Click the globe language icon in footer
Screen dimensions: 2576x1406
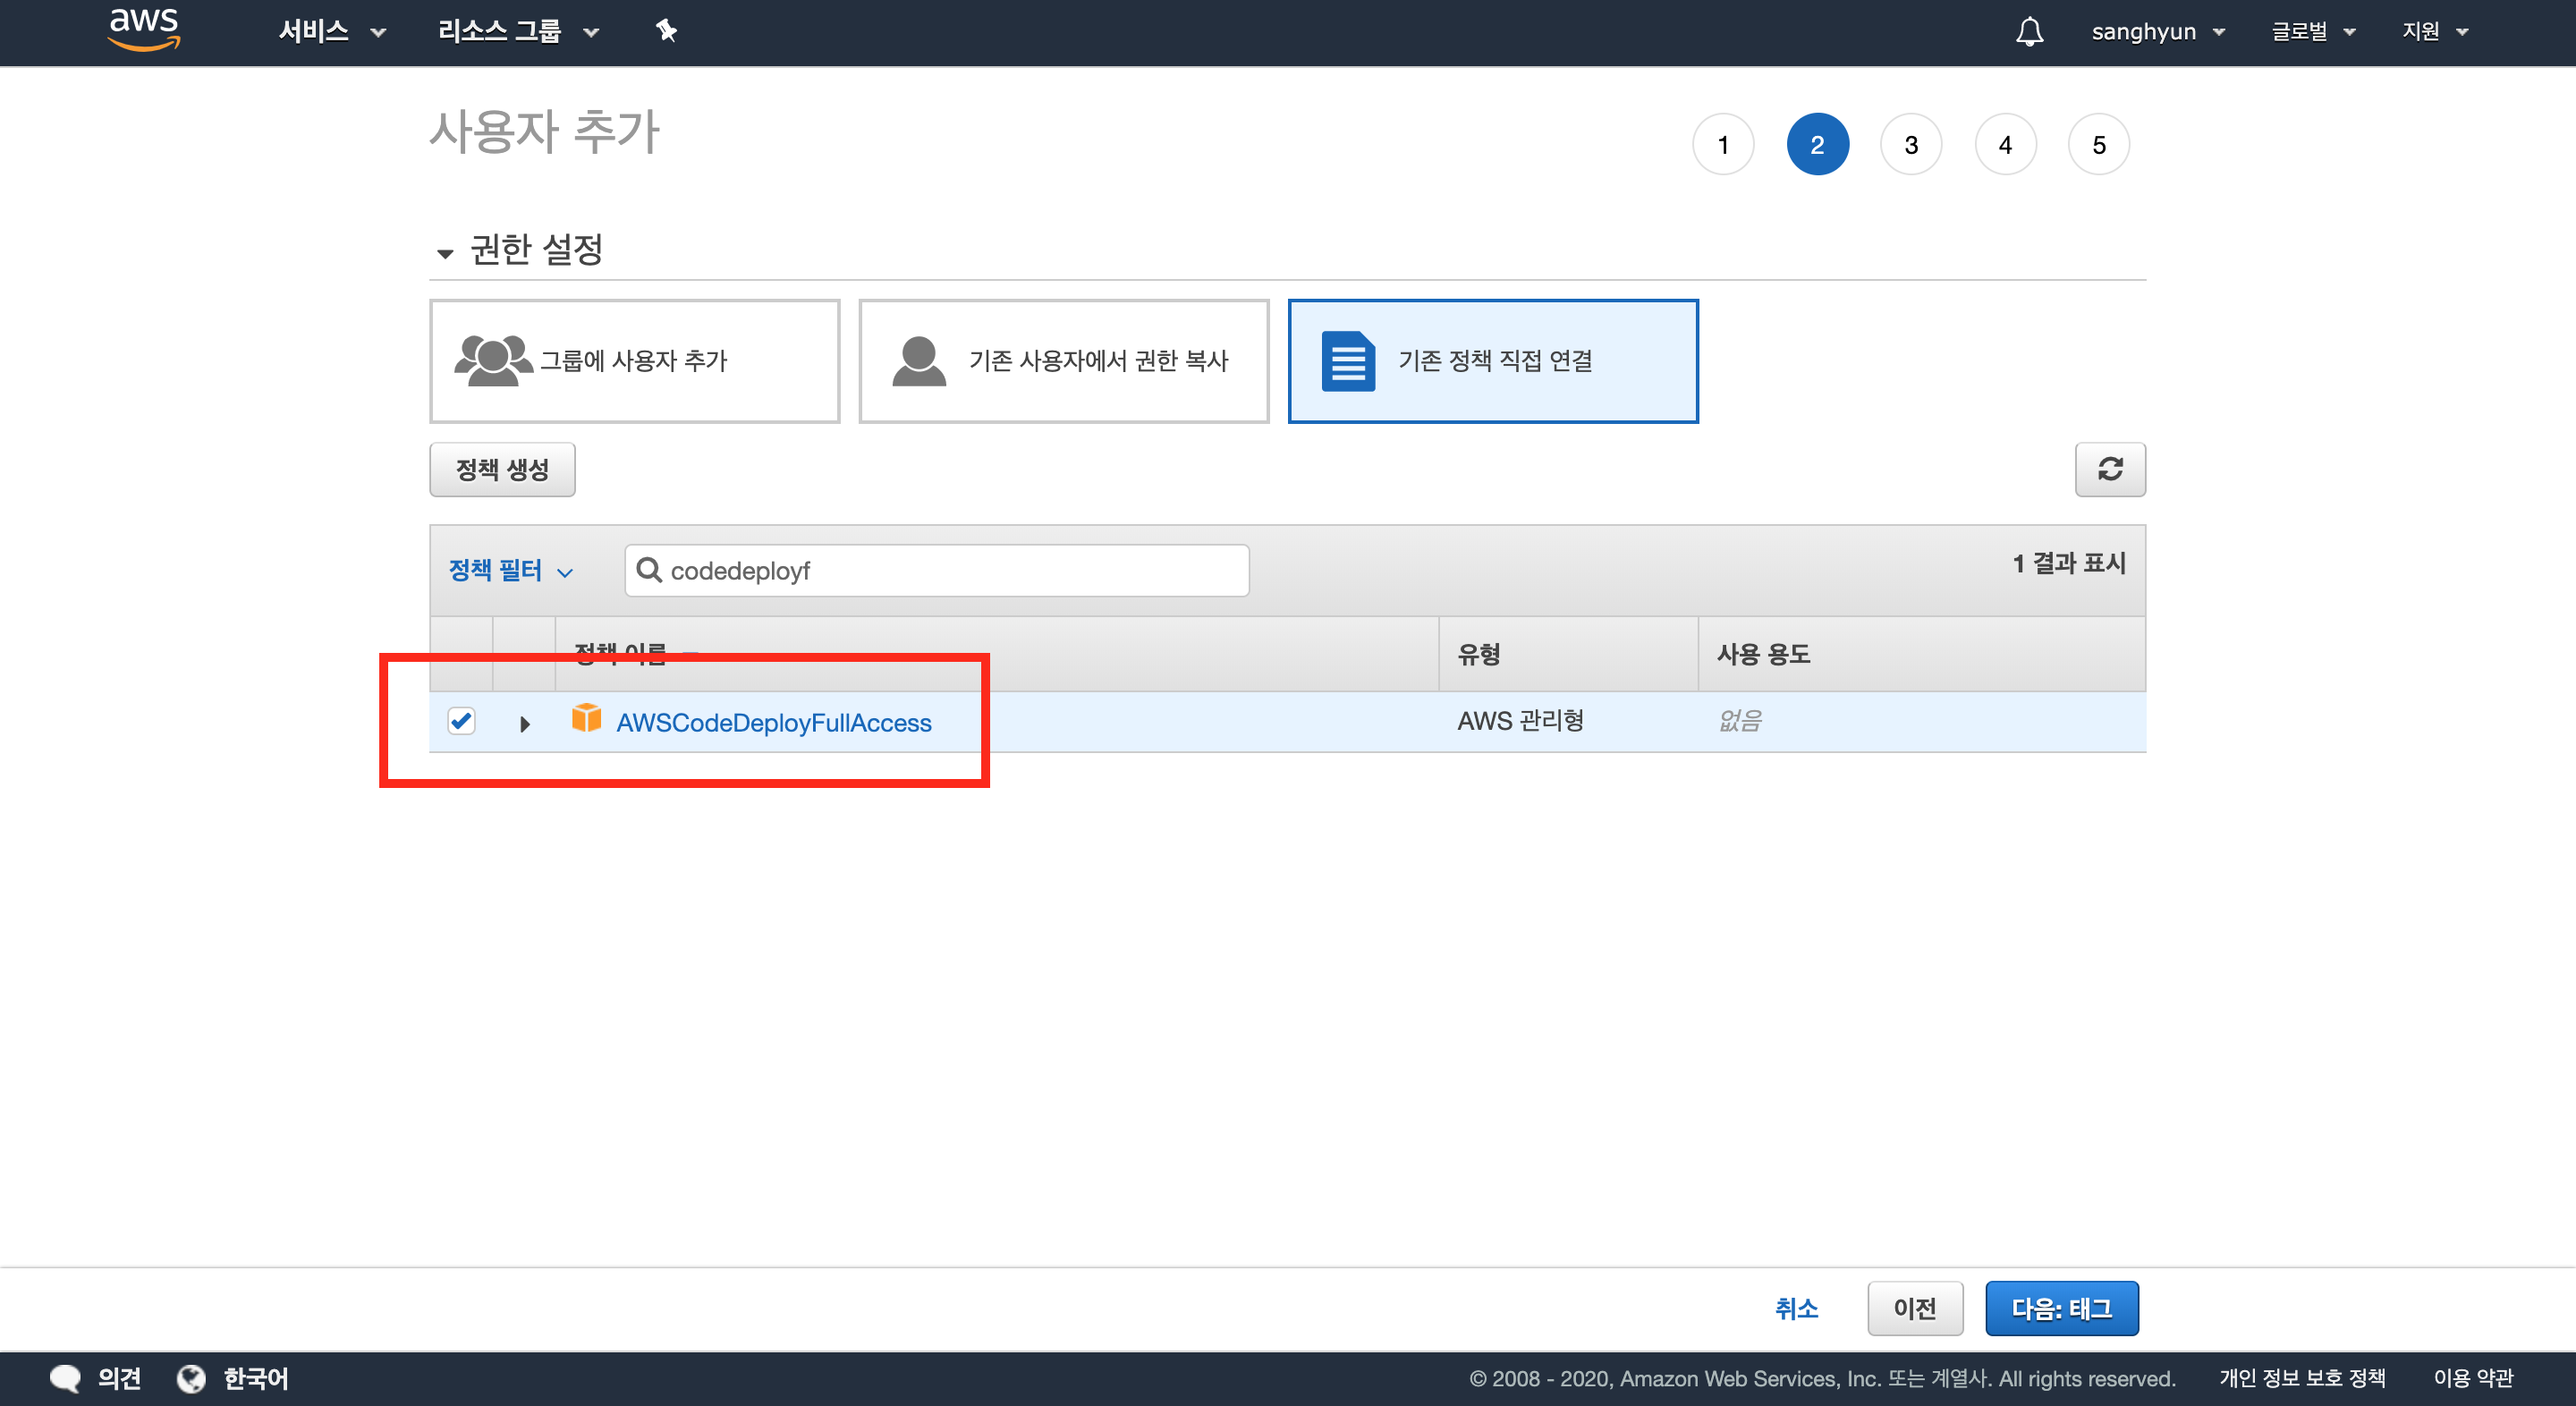(191, 1378)
